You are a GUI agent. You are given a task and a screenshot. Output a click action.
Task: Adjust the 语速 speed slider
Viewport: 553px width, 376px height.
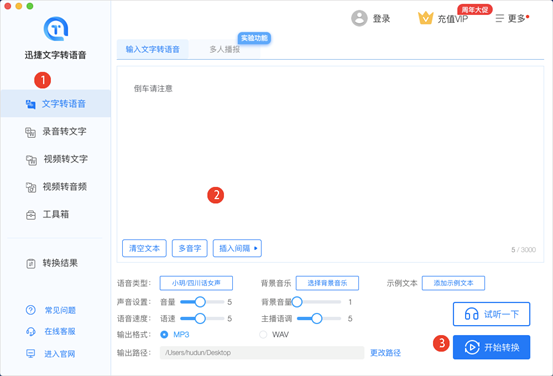point(202,319)
